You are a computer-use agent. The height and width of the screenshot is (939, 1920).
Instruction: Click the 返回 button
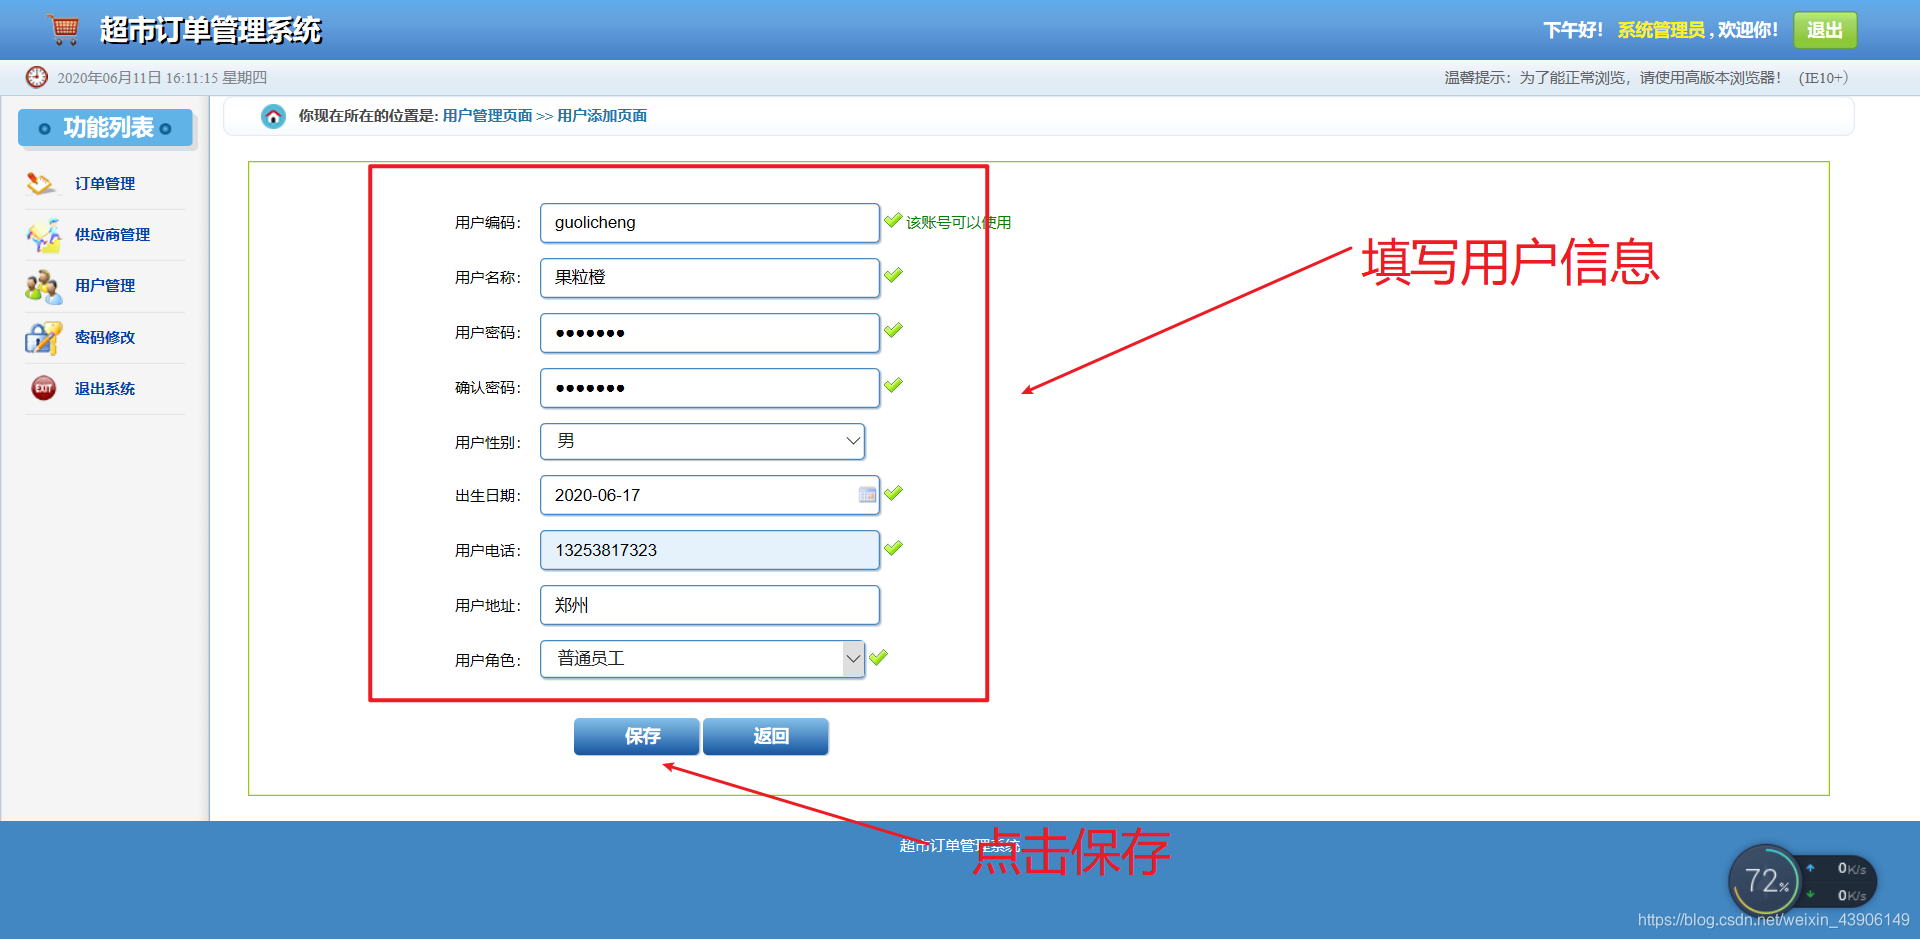coord(766,736)
